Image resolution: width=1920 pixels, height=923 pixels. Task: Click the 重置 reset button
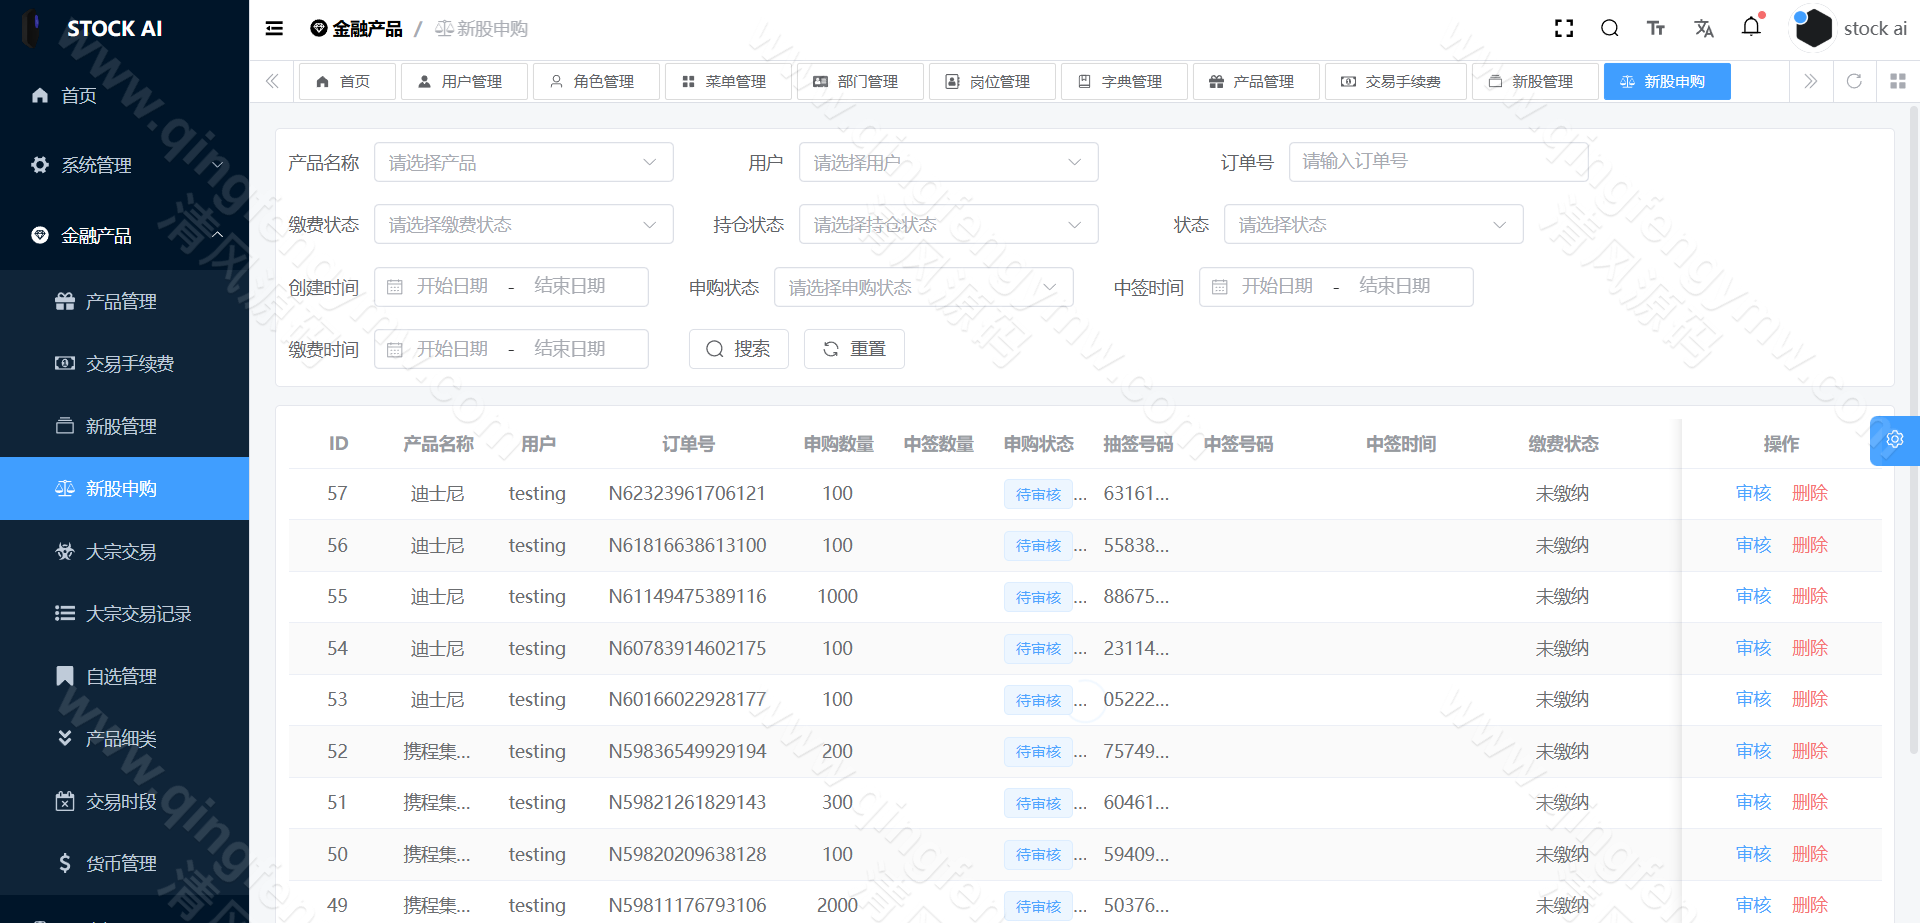click(854, 348)
